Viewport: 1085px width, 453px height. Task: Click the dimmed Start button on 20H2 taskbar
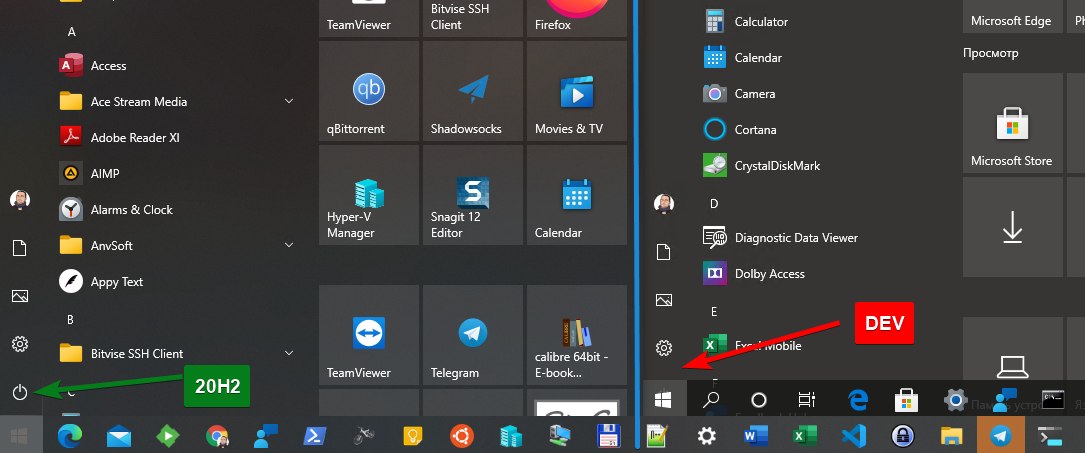click(19, 435)
